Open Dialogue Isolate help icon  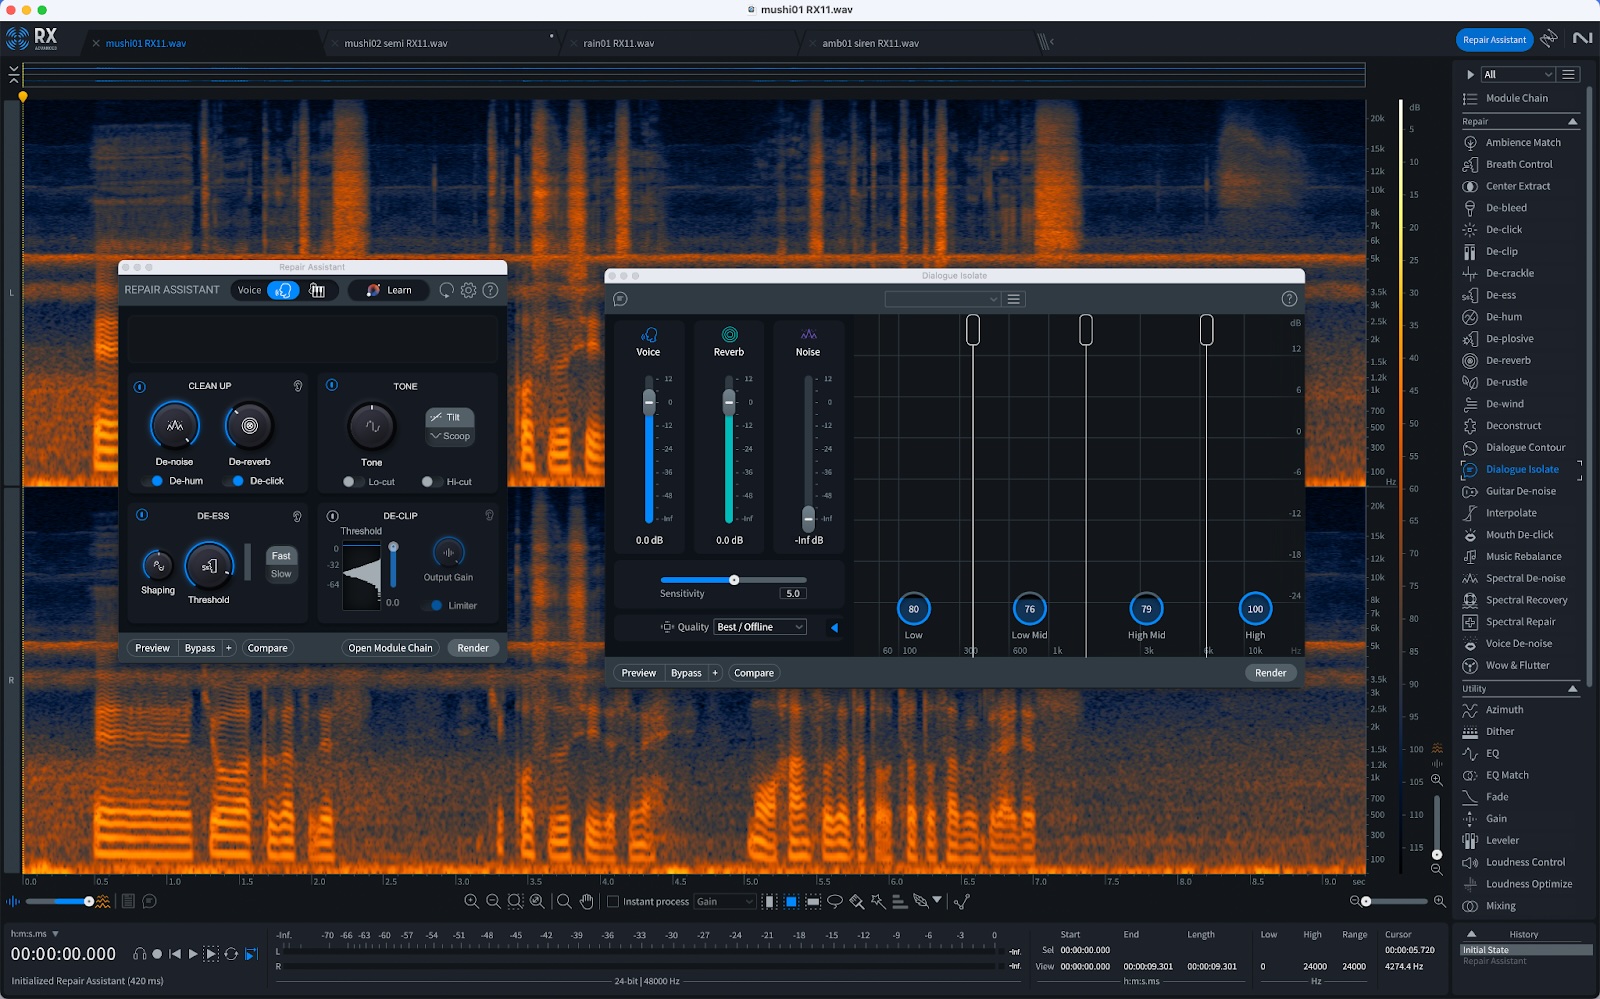click(1289, 299)
